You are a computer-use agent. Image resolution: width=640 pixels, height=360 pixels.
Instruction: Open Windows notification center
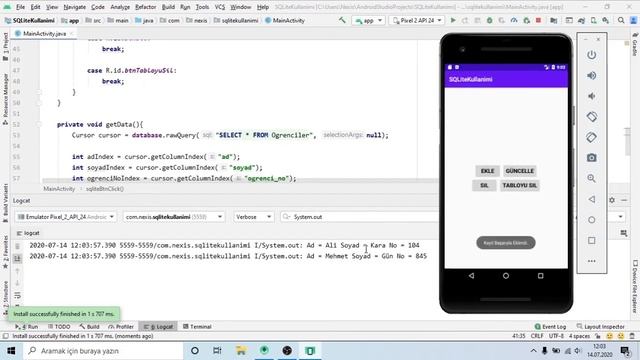[625, 351]
